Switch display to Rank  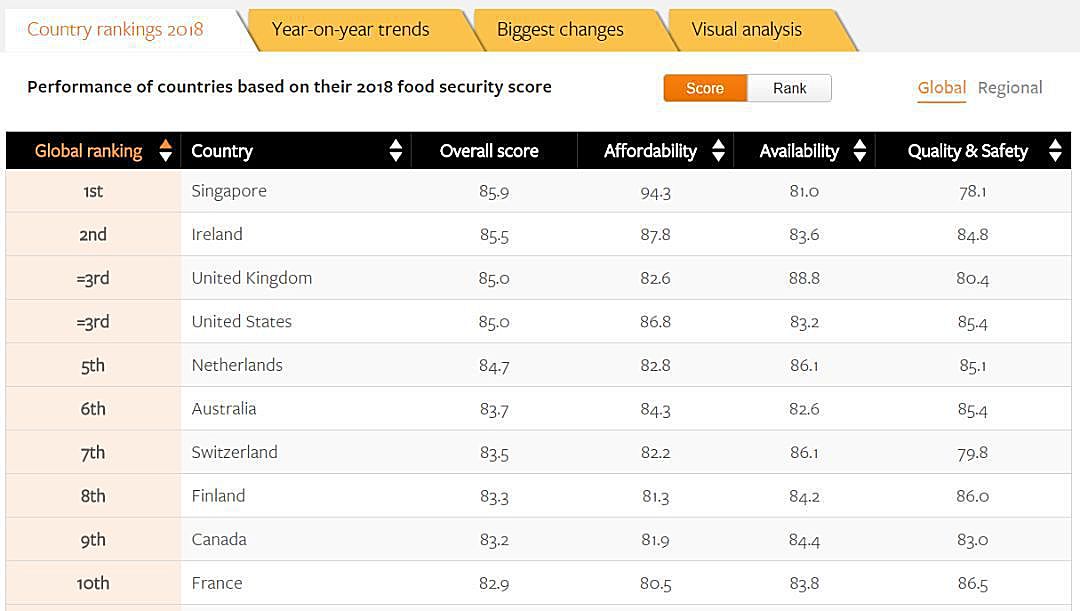tap(789, 88)
